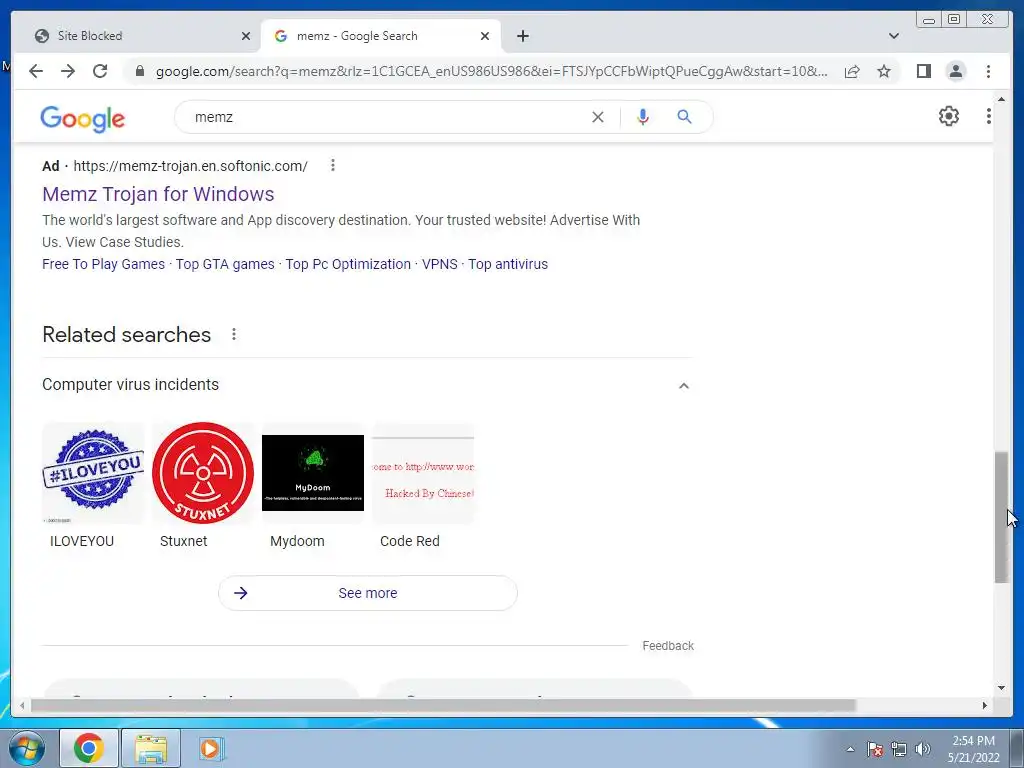Open ad options three-dot menu
Image resolution: width=1024 pixels, height=768 pixels.
(x=332, y=165)
